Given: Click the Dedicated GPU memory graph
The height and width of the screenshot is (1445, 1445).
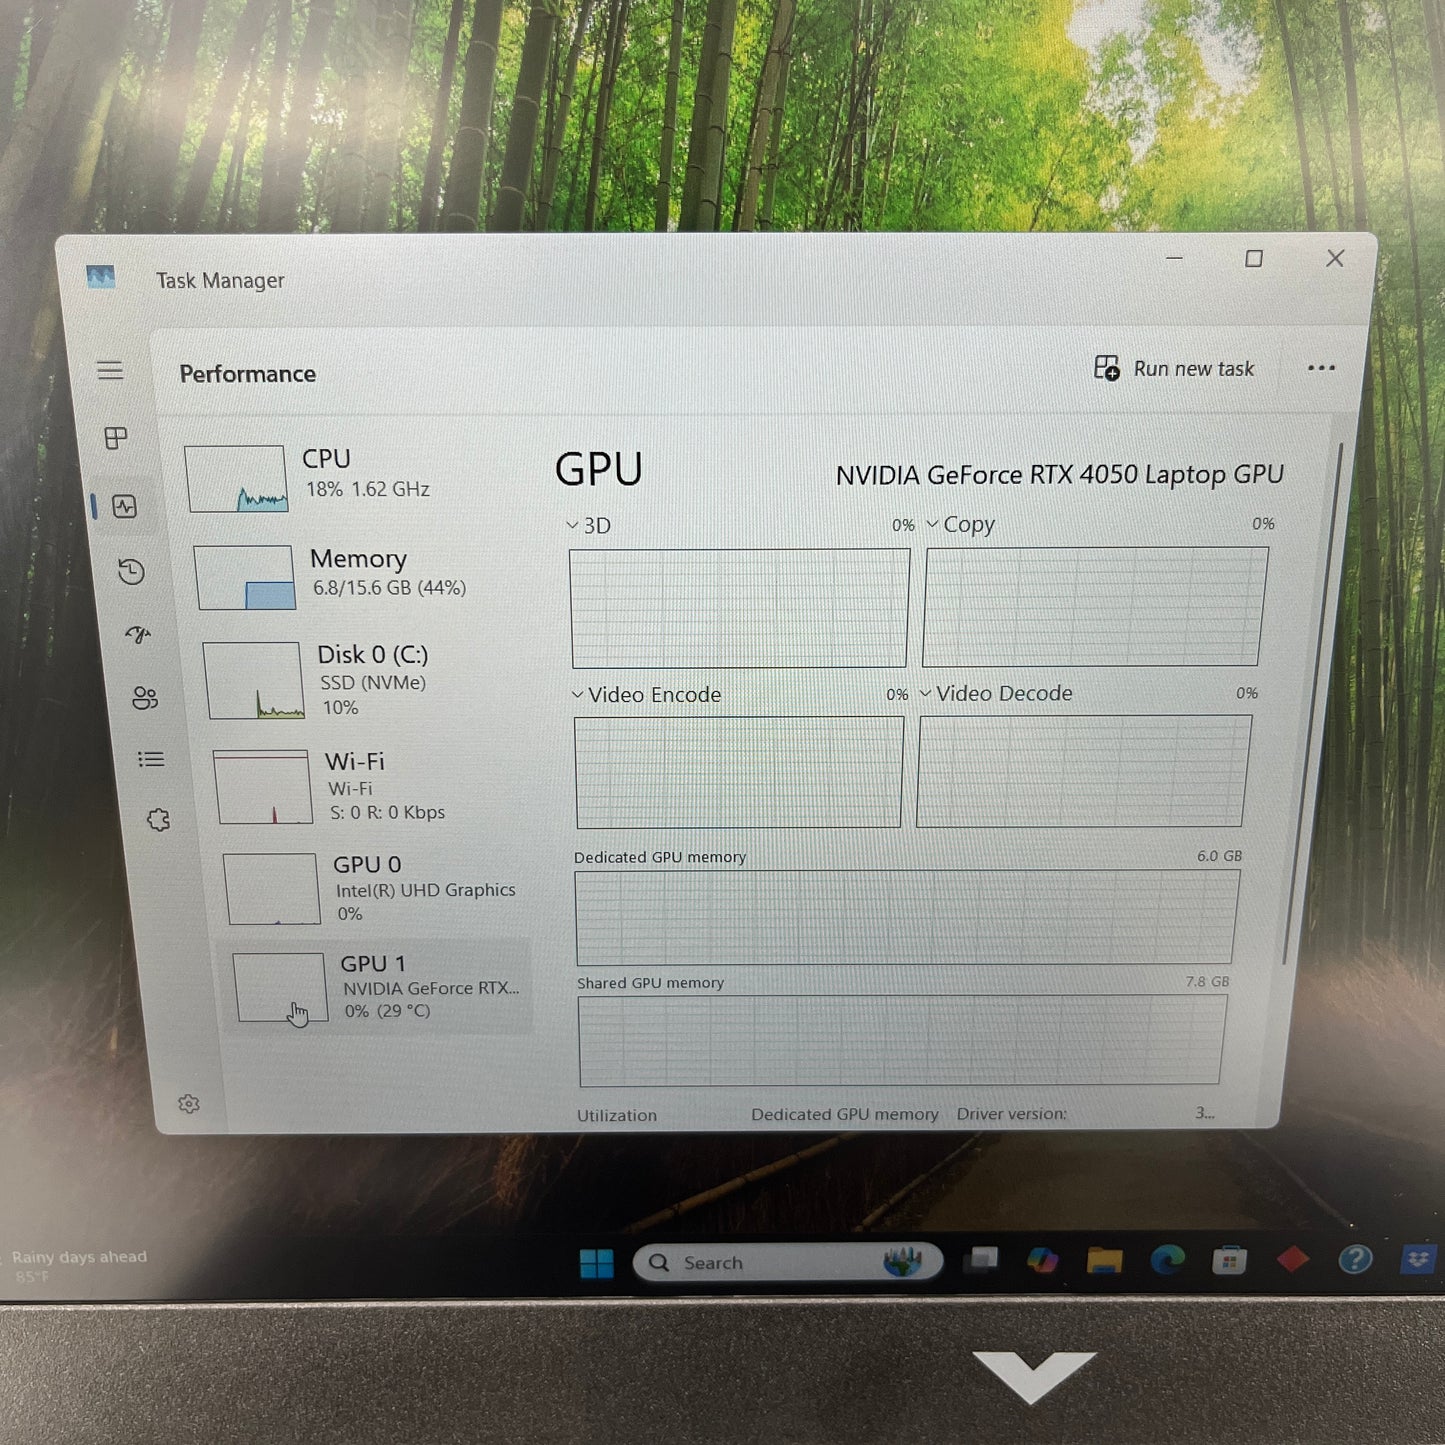Looking at the screenshot, I should (907, 916).
